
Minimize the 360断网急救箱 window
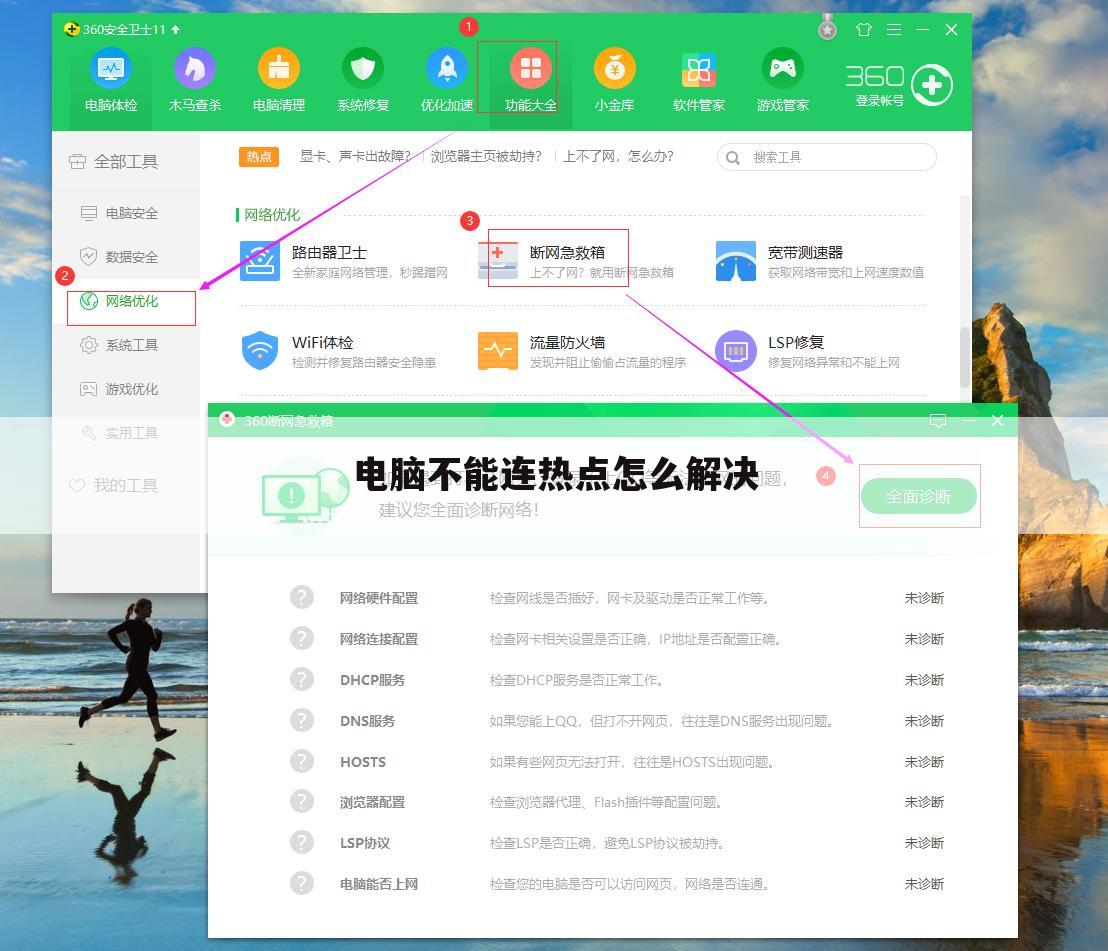tap(970, 421)
